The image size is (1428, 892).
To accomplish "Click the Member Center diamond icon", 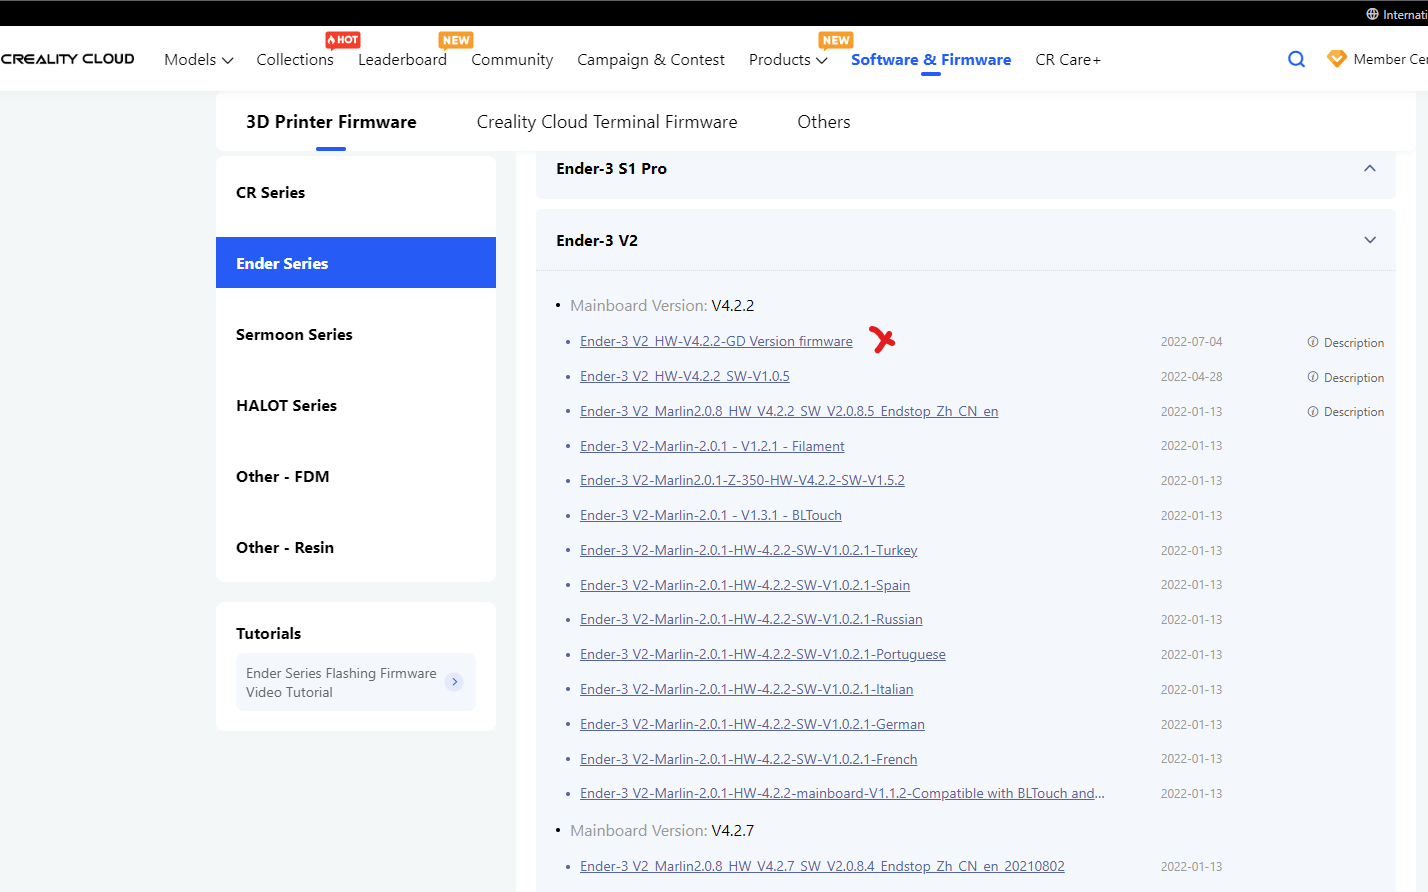I will point(1337,59).
